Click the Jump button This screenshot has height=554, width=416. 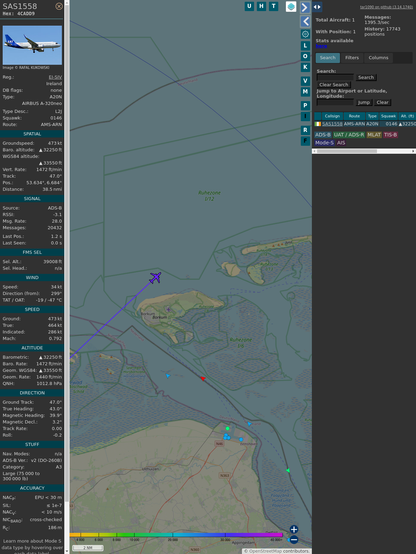[x=364, y=102]
